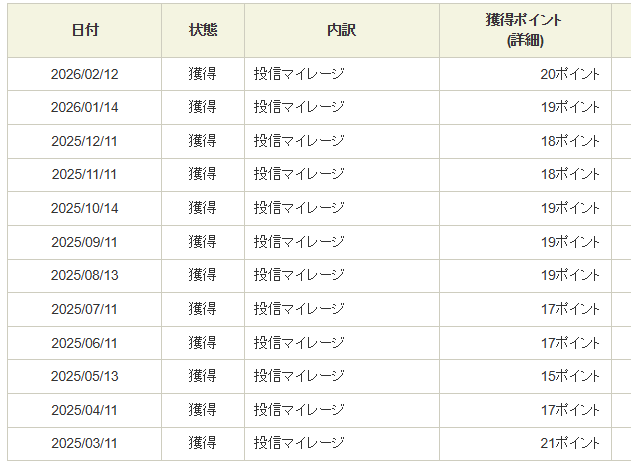631x470 pixels.
Task: Click 投信マイレージ in the 2025/04/11 row
Action: (298, 410)
